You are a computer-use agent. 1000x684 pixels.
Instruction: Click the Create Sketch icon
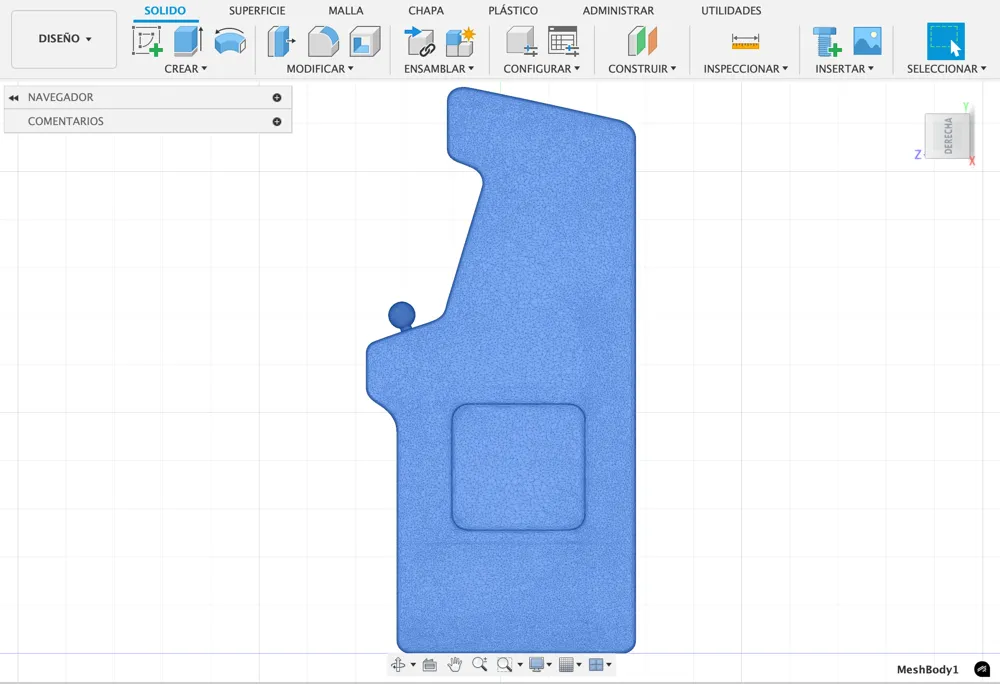click(147, 41)
